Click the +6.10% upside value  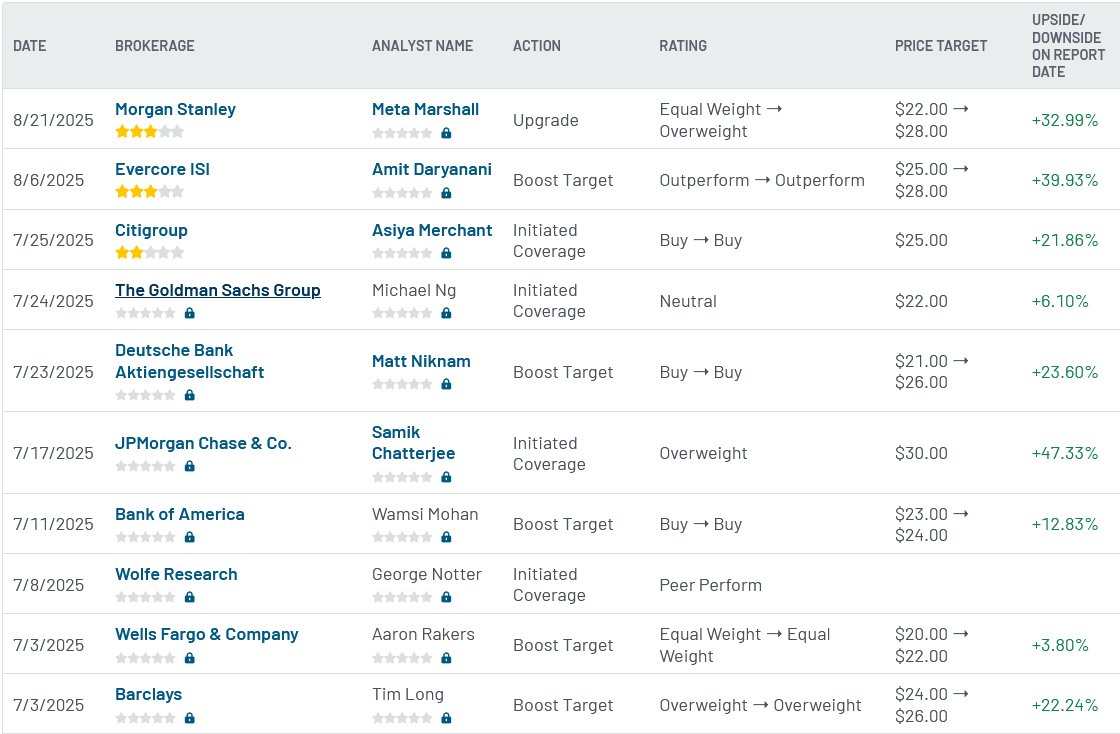(x=1060, y=301)
